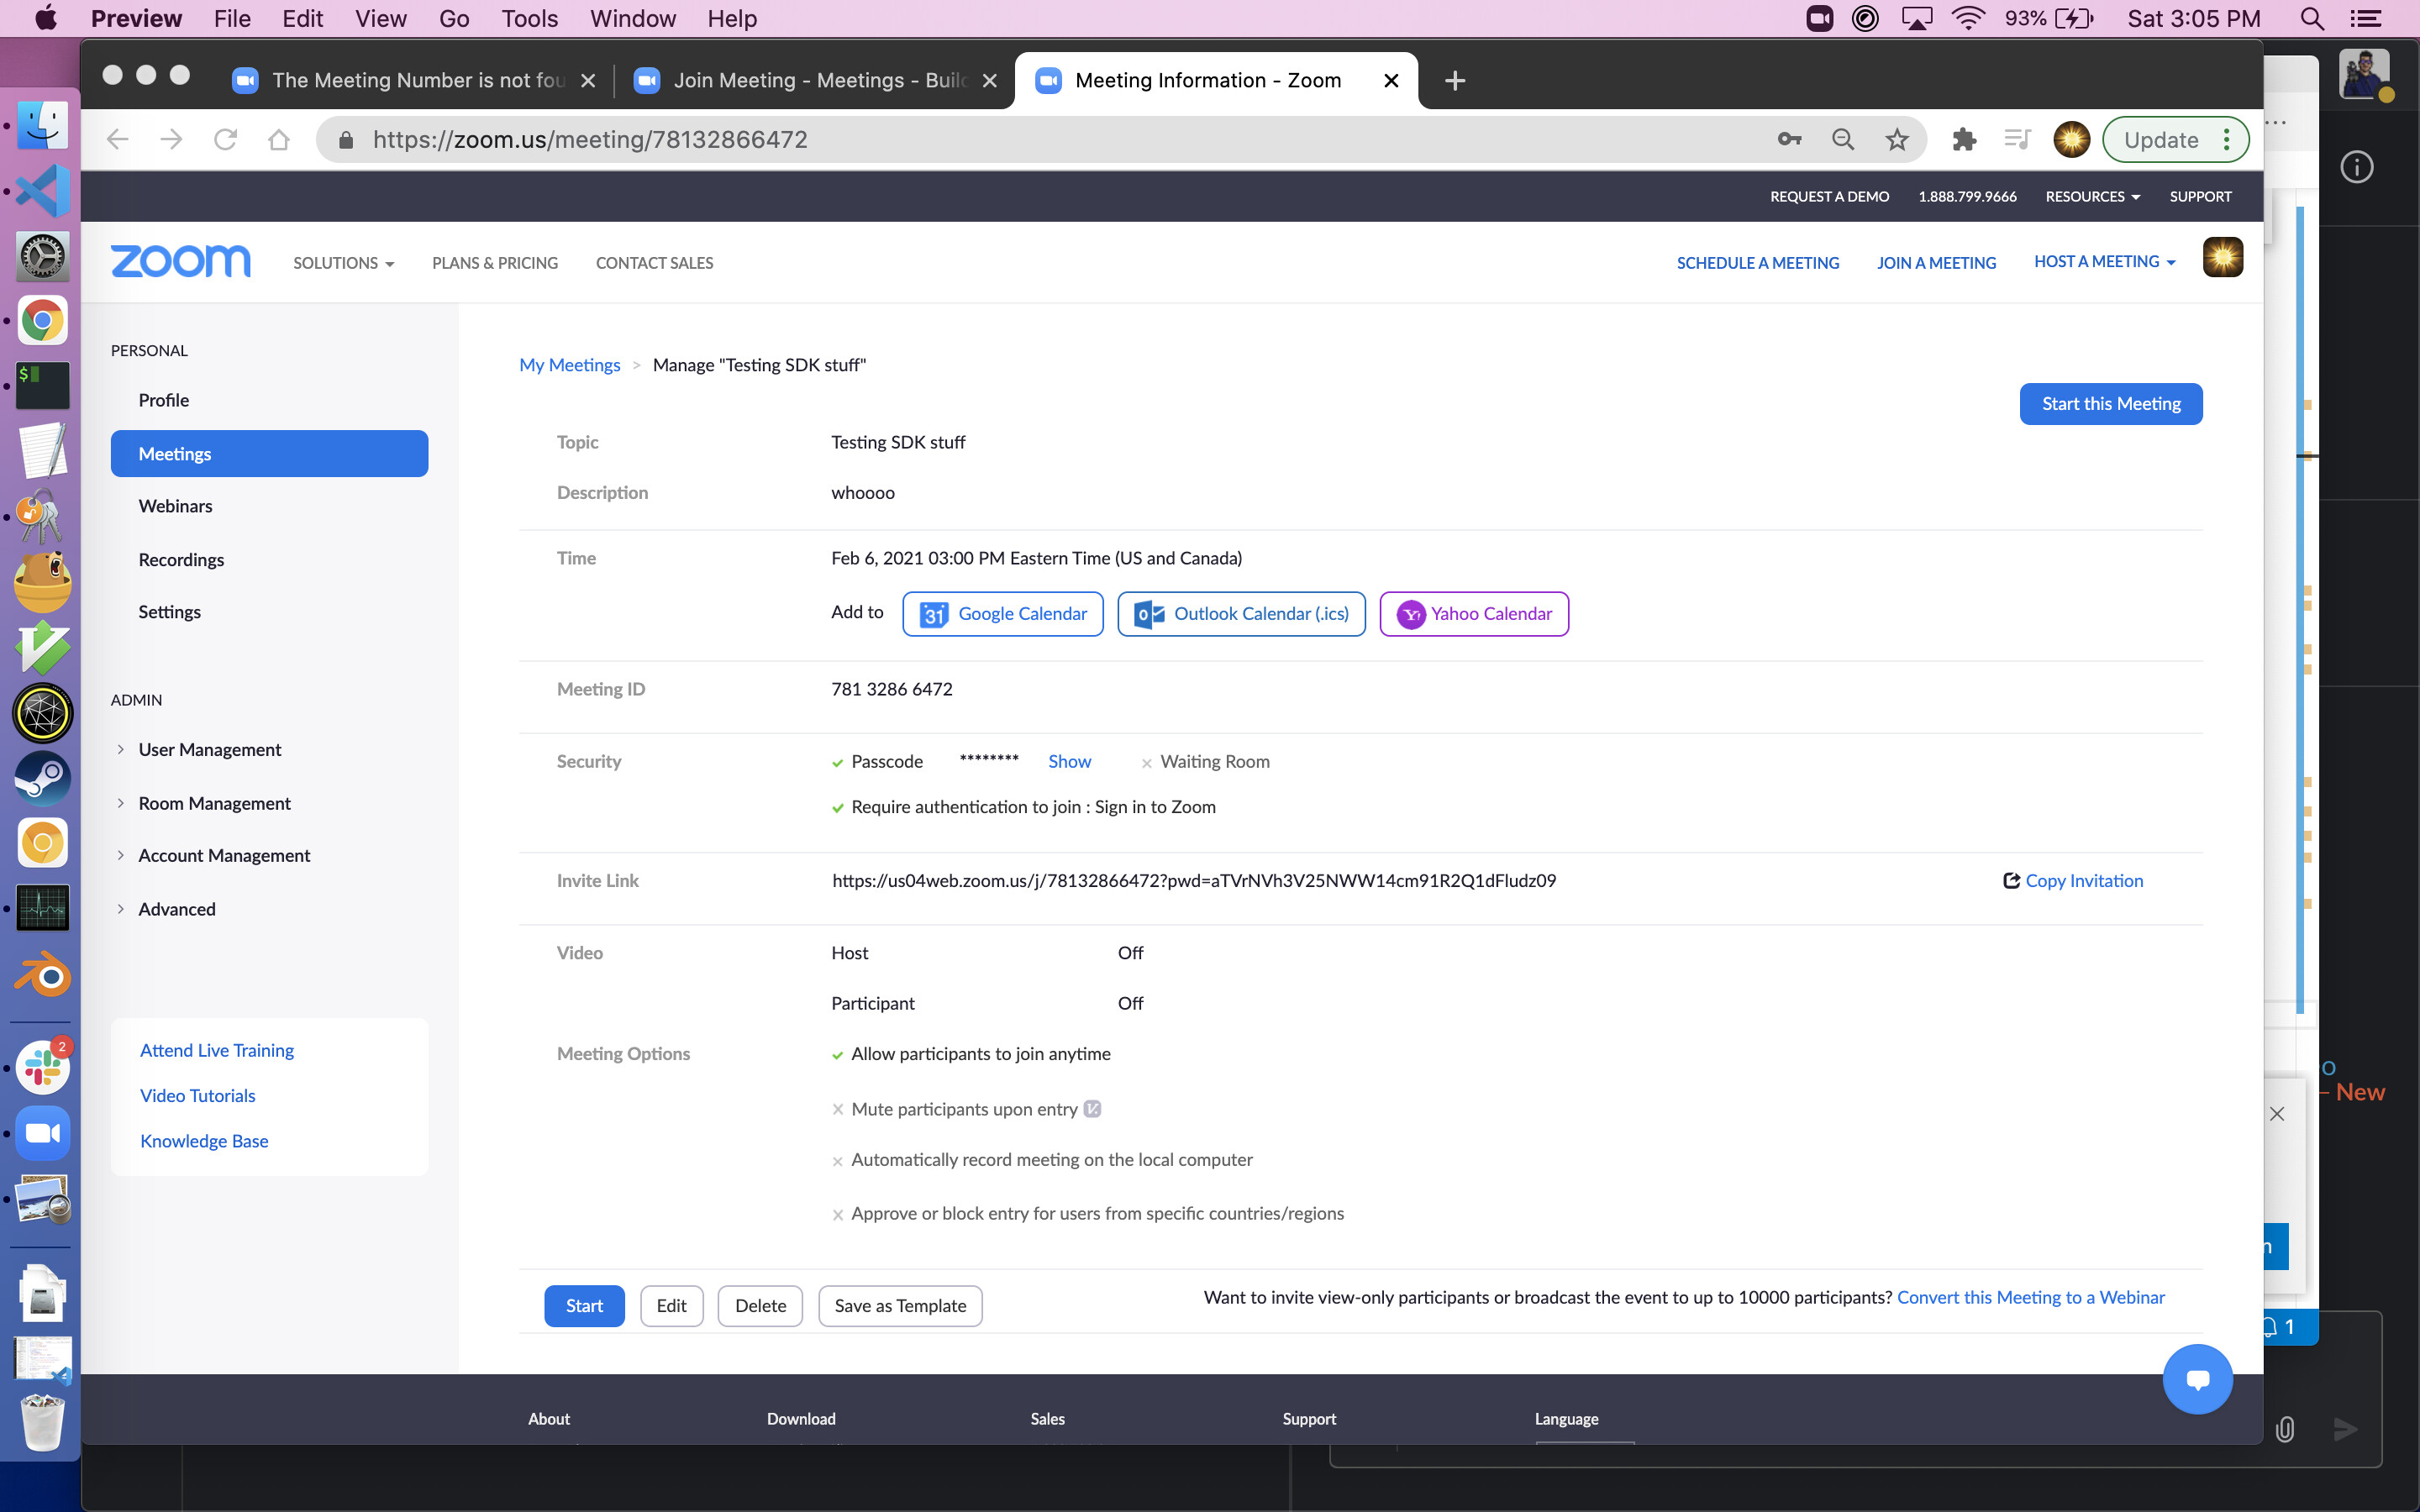
Task: Go to My Meetings breadcrumb
Action: click(569, 365)
